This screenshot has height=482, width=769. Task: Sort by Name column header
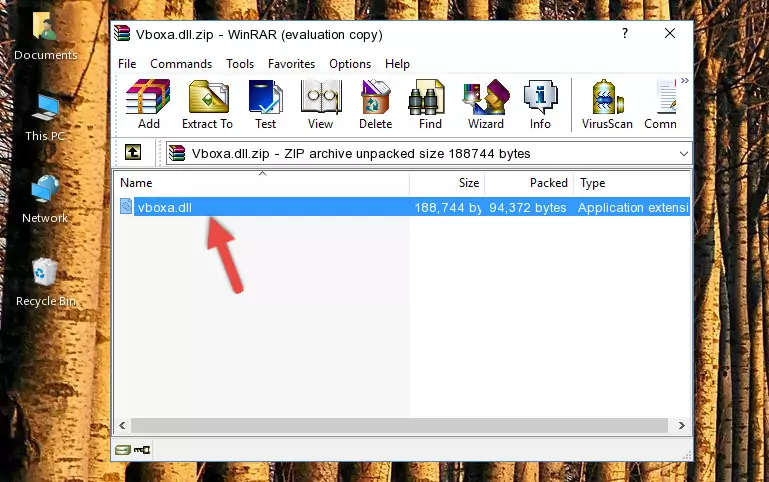point(262,183)
